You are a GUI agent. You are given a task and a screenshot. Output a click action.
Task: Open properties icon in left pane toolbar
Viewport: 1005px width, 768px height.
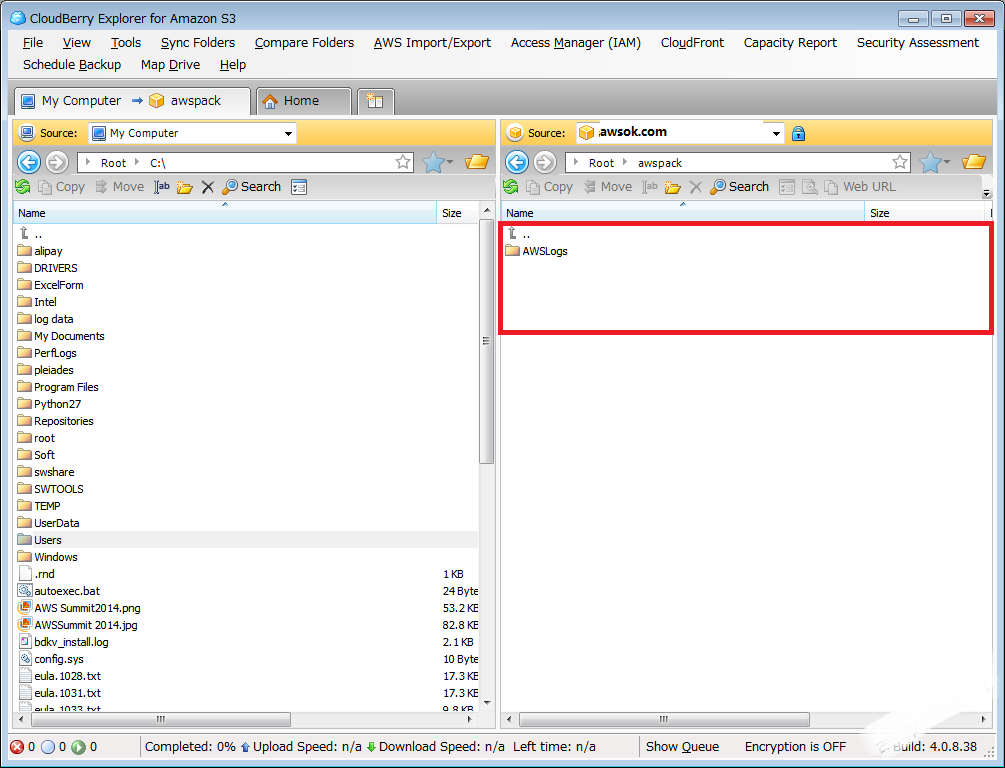(299, 187)
